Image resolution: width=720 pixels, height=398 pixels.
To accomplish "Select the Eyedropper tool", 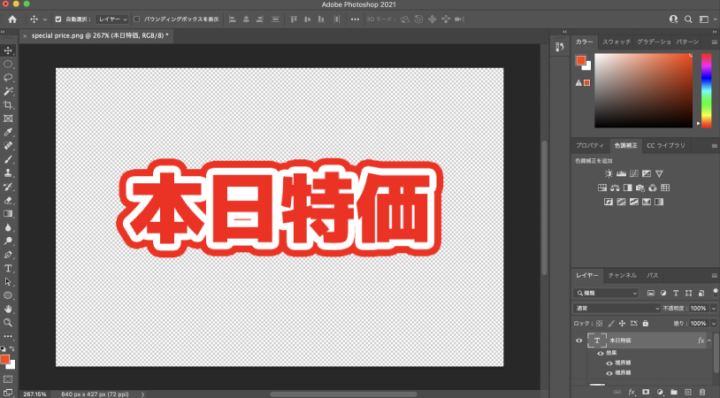I will 8,132.
